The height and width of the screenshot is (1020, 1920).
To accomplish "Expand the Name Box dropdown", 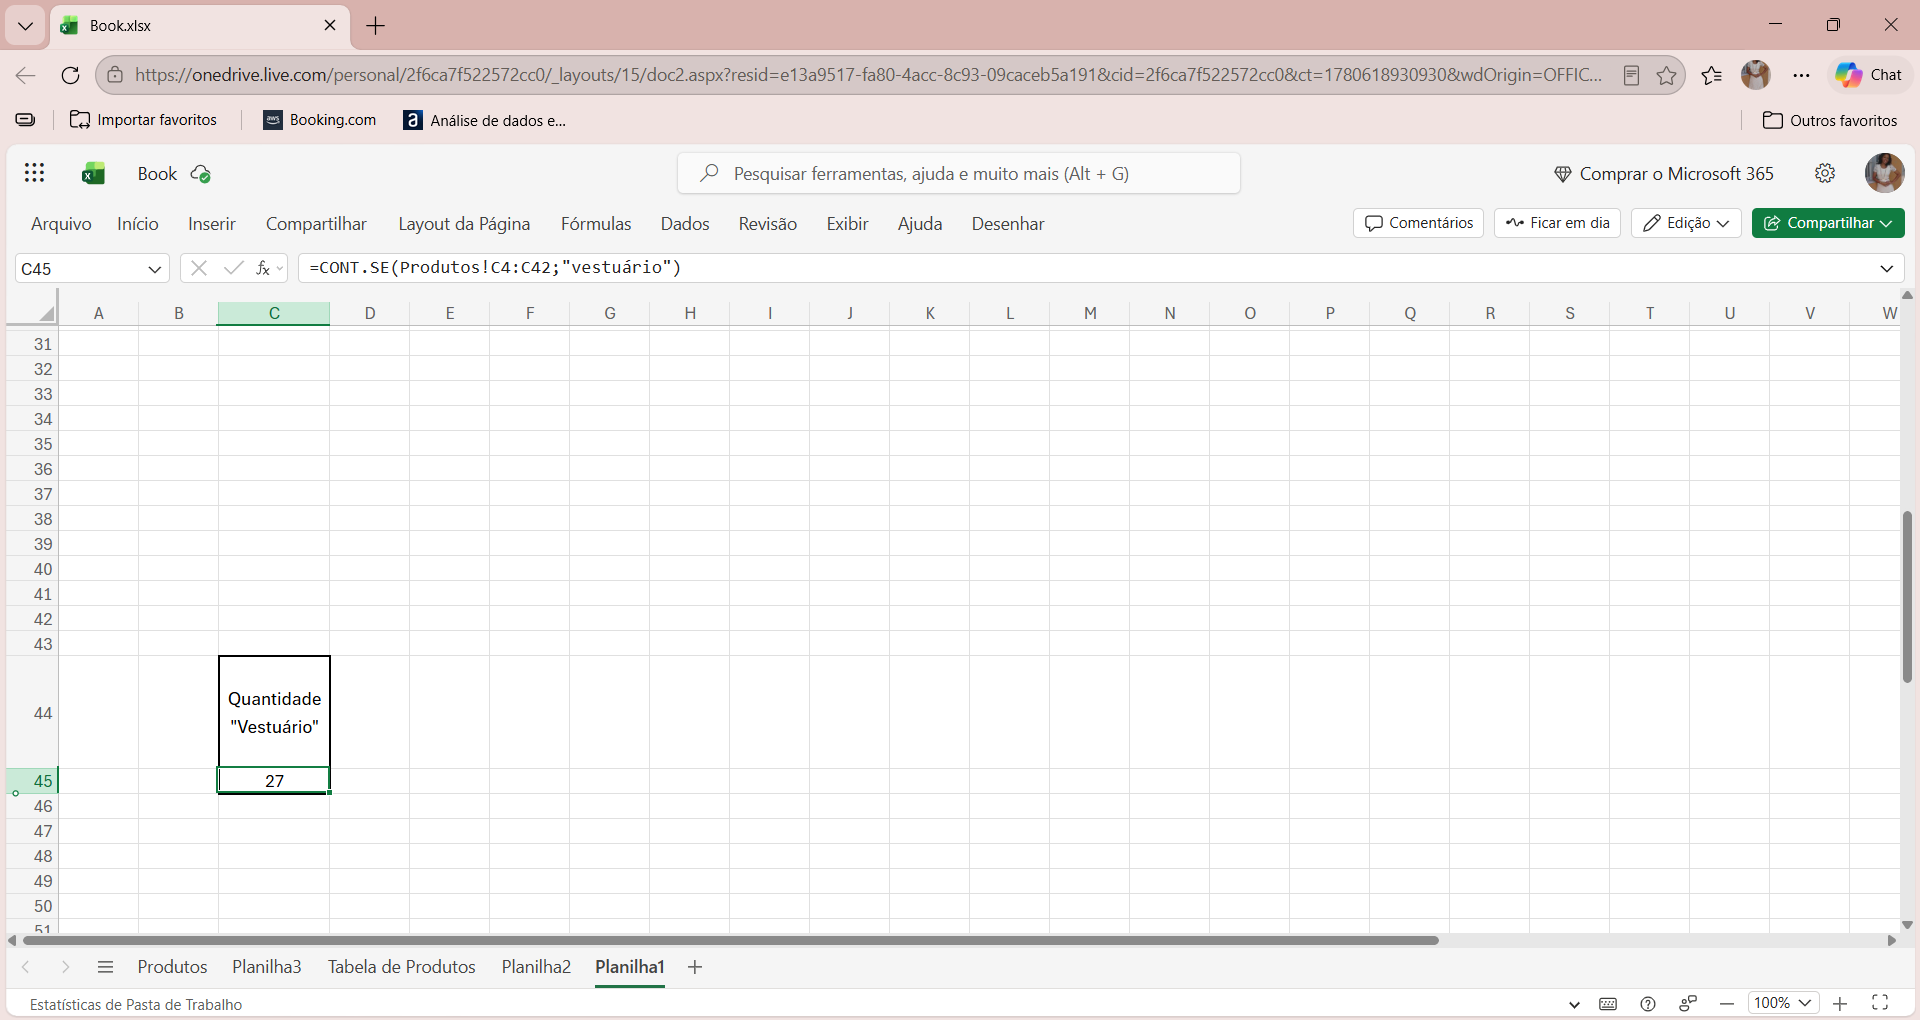I will pyautogui.click(x=154, y=269).
